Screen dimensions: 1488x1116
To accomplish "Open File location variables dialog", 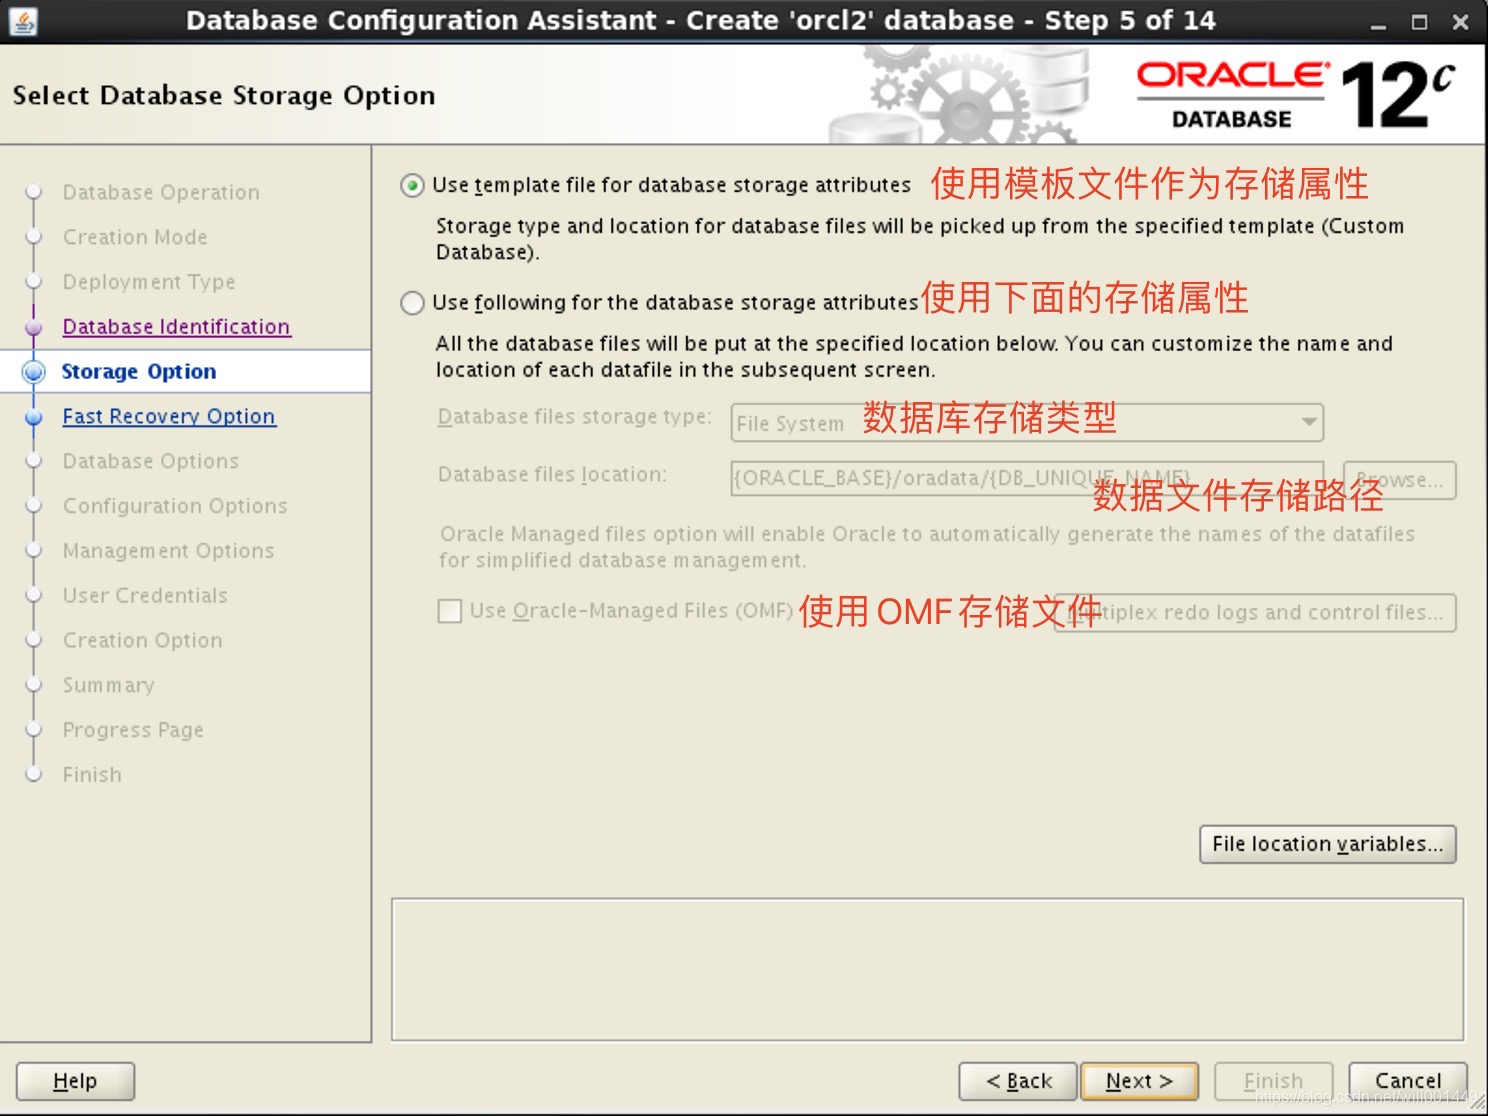I will [x=1327, y=844].
